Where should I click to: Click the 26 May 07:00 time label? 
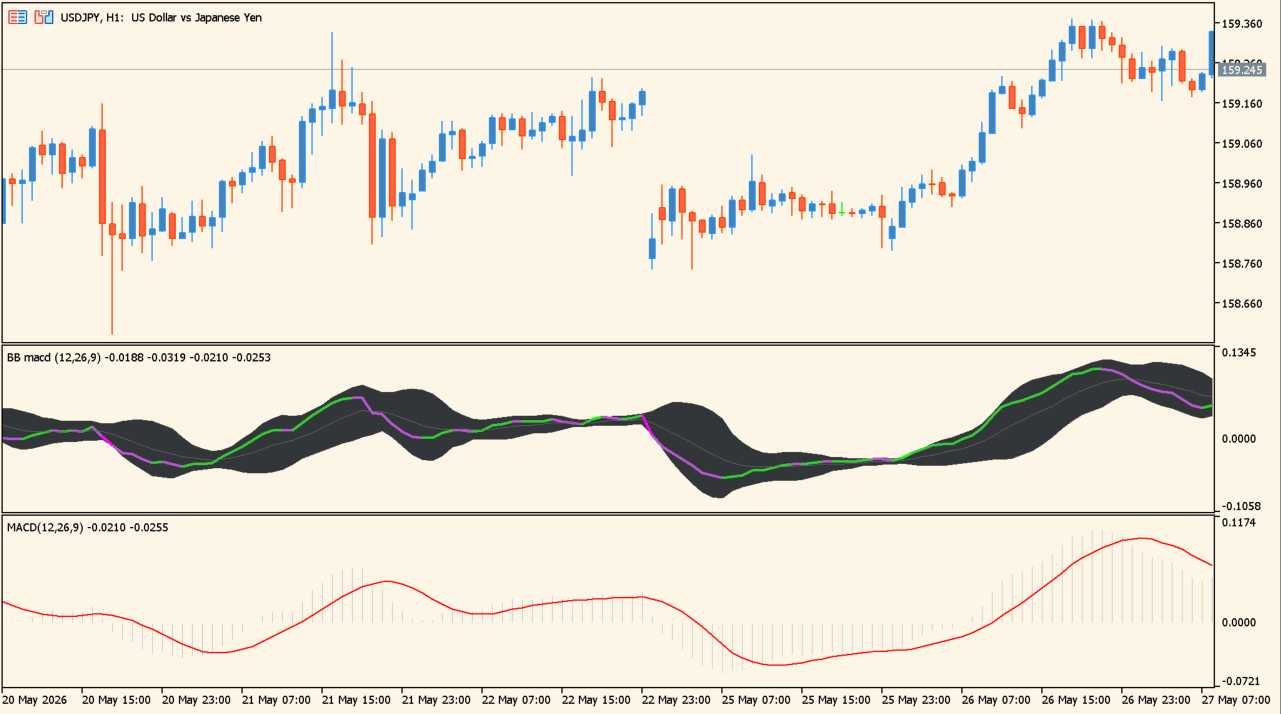pos(996,699)
